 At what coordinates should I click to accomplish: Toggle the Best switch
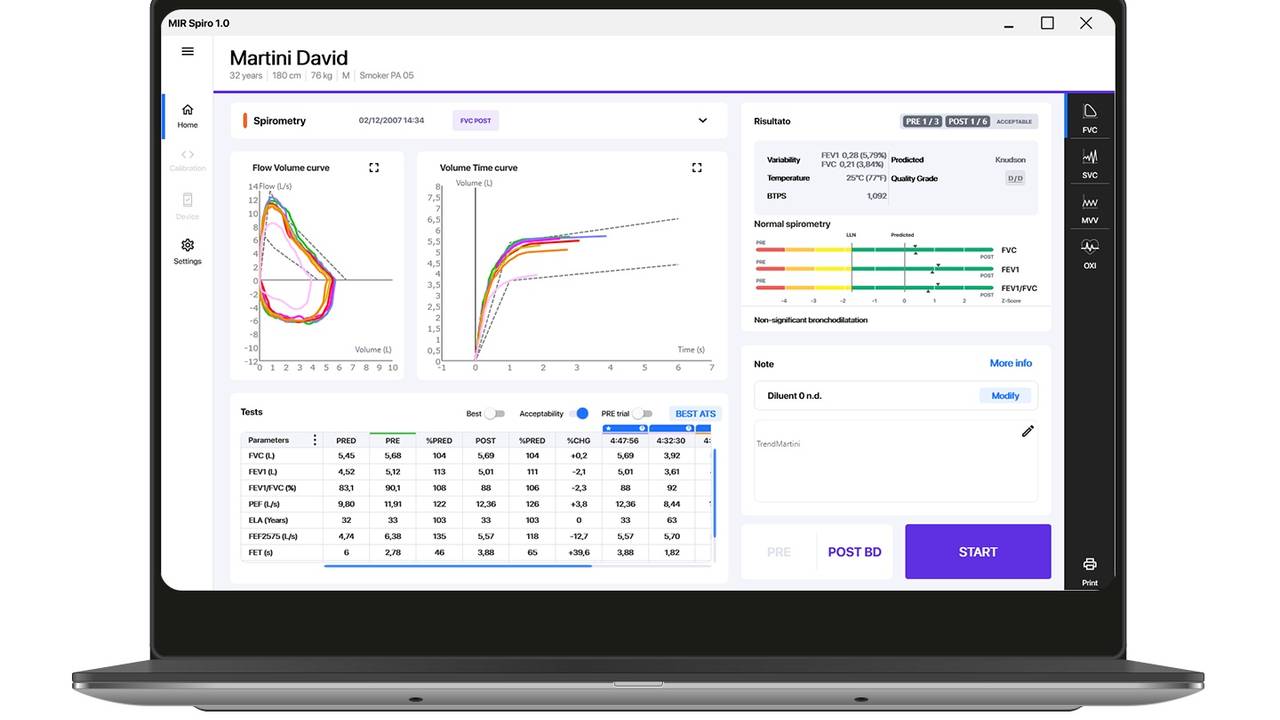(494, 414)
